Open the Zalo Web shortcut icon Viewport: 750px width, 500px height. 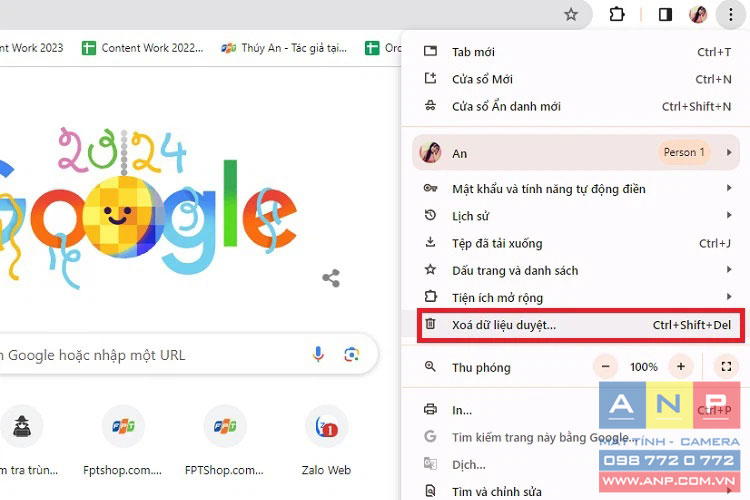pos(326,426)
